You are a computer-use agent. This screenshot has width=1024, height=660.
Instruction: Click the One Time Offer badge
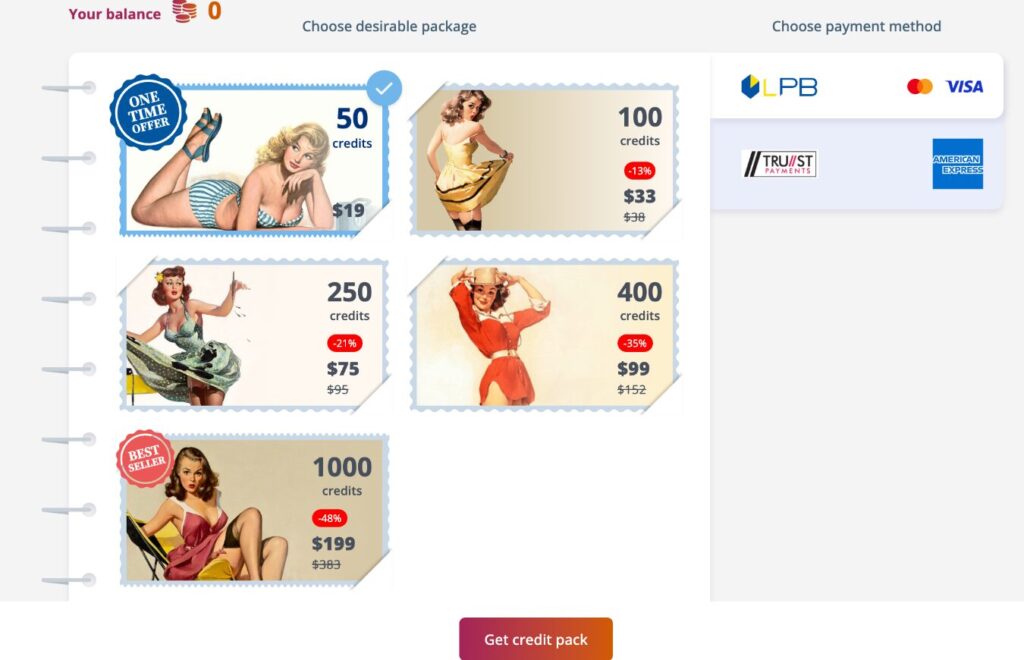(148, 112)
